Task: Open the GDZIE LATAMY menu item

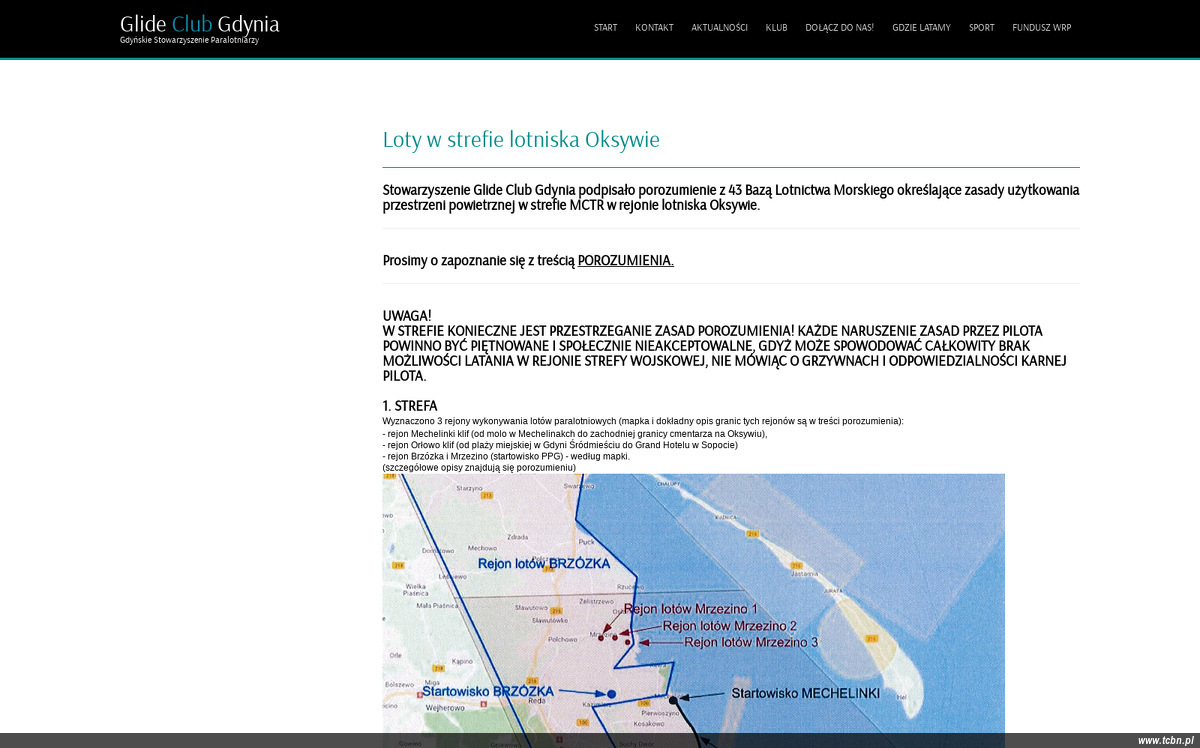Action: point(921,28)
